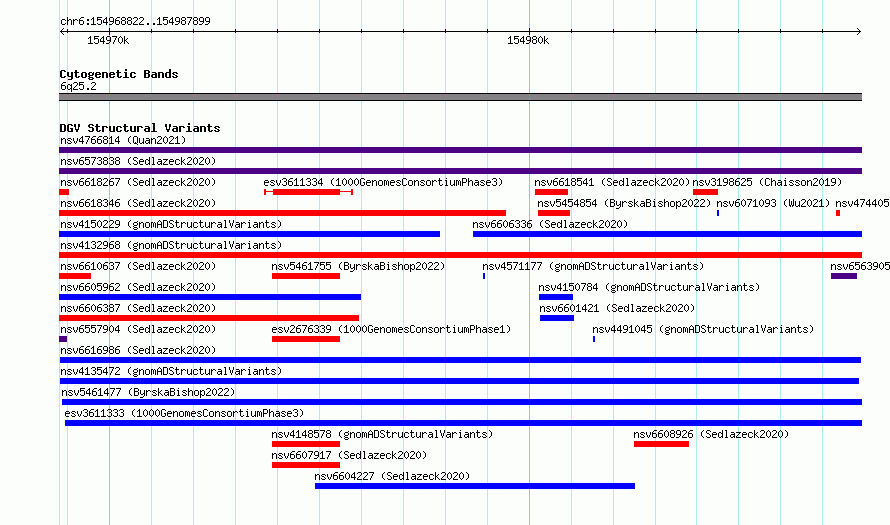The height and width of the screenshot is (525, 890).
Task: Select nsv4491045 (gnomADStructuralVariants) label
Action: tap(703, 329)
